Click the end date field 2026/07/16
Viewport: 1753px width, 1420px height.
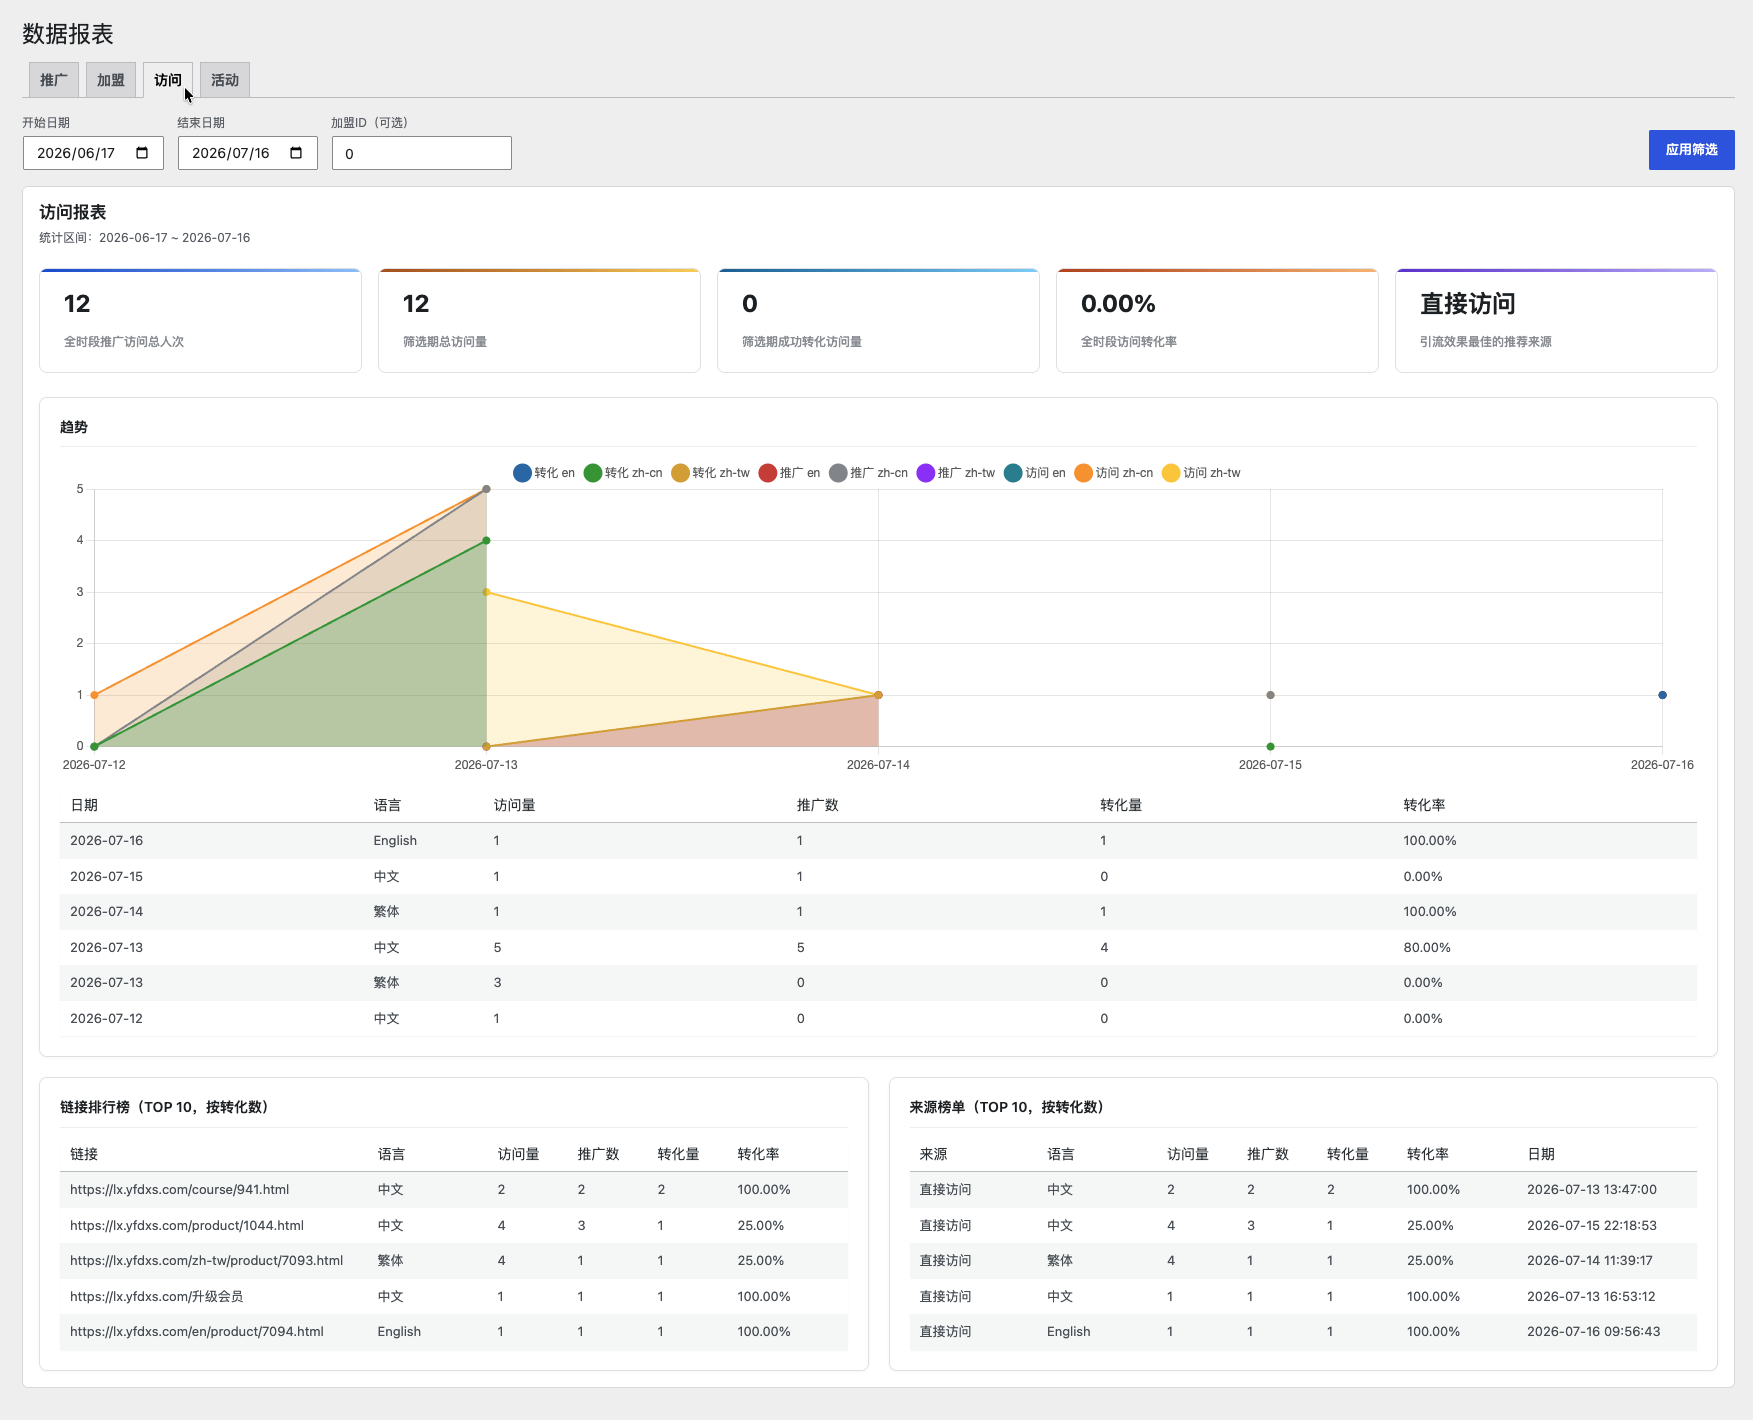[x=248, y=153]
